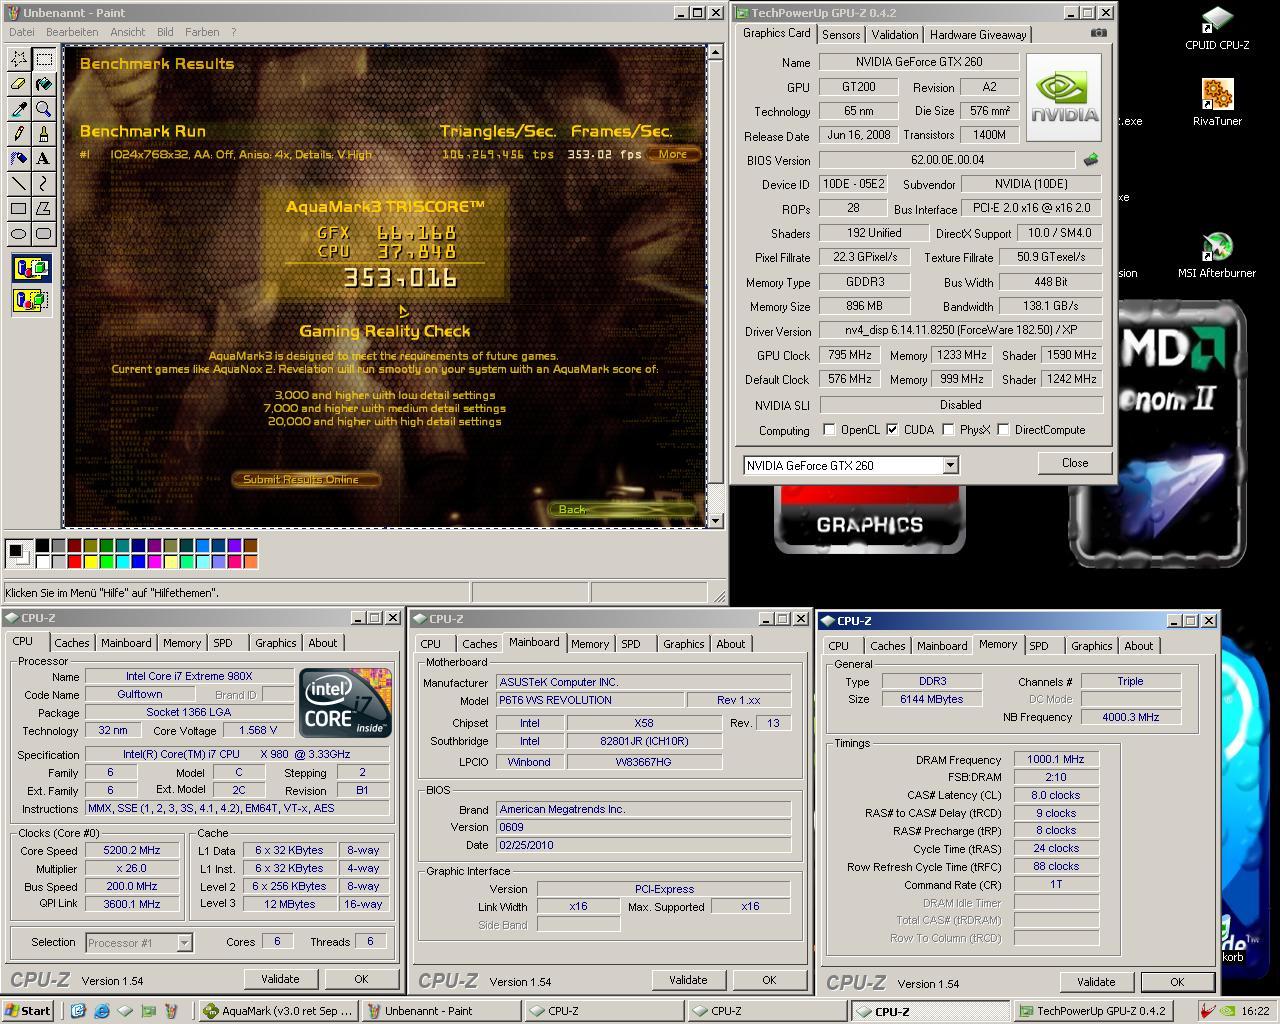Click Validate in CPU-Z Memory window
The height and width of the screenshot is (1024, 1280).
(x=1096, y=982)
